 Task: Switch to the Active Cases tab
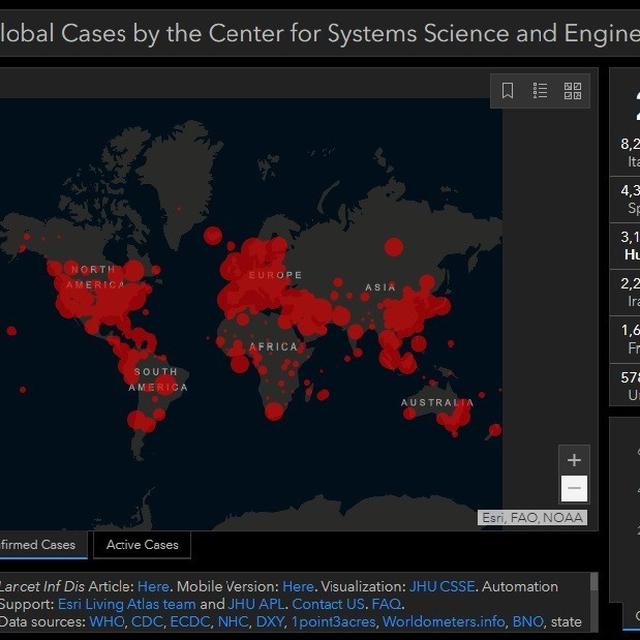[x=142, y=545]
